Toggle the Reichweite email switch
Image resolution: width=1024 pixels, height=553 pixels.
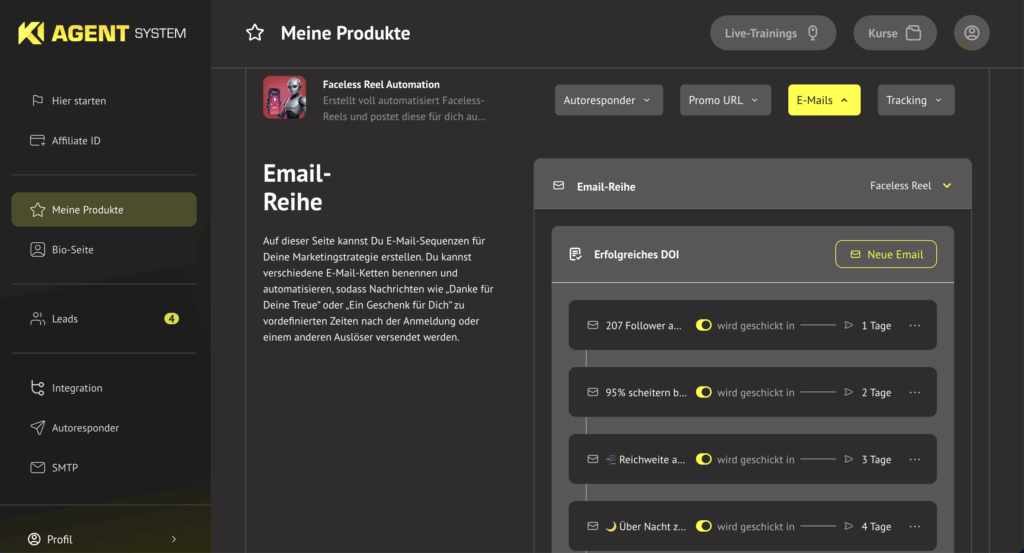703,460
